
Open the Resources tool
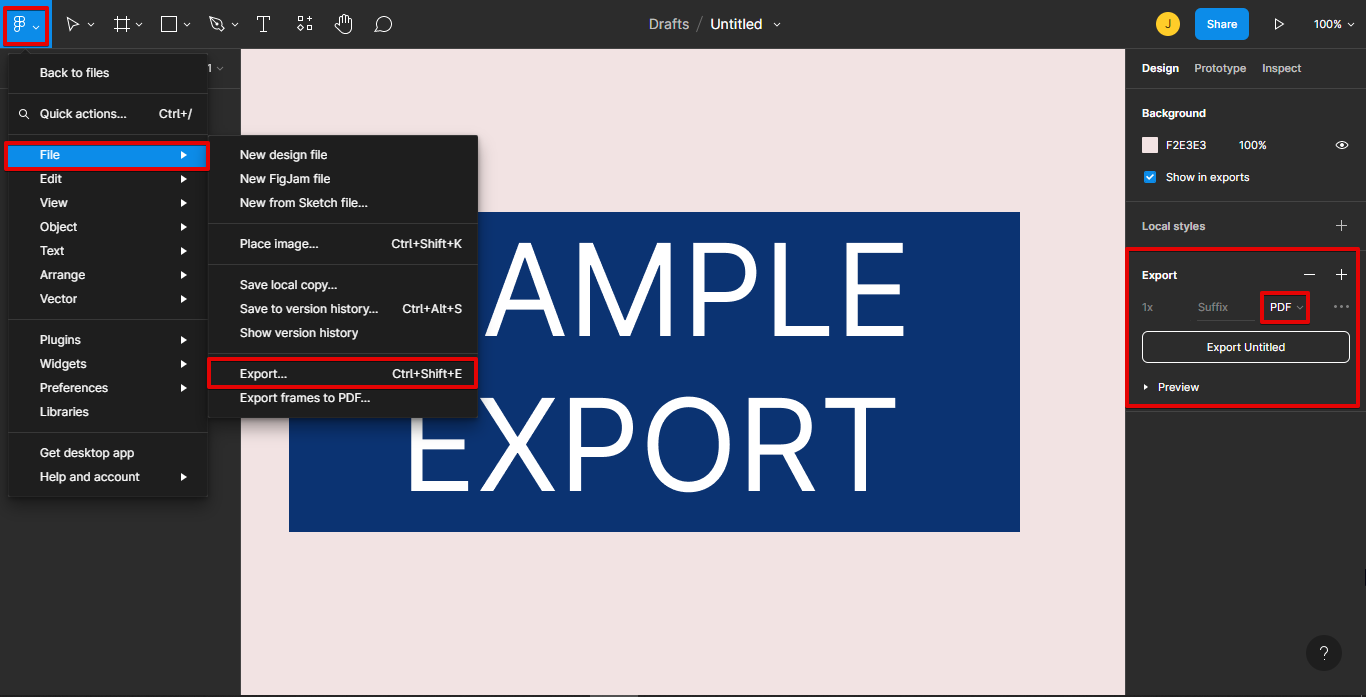coord(305,24)
